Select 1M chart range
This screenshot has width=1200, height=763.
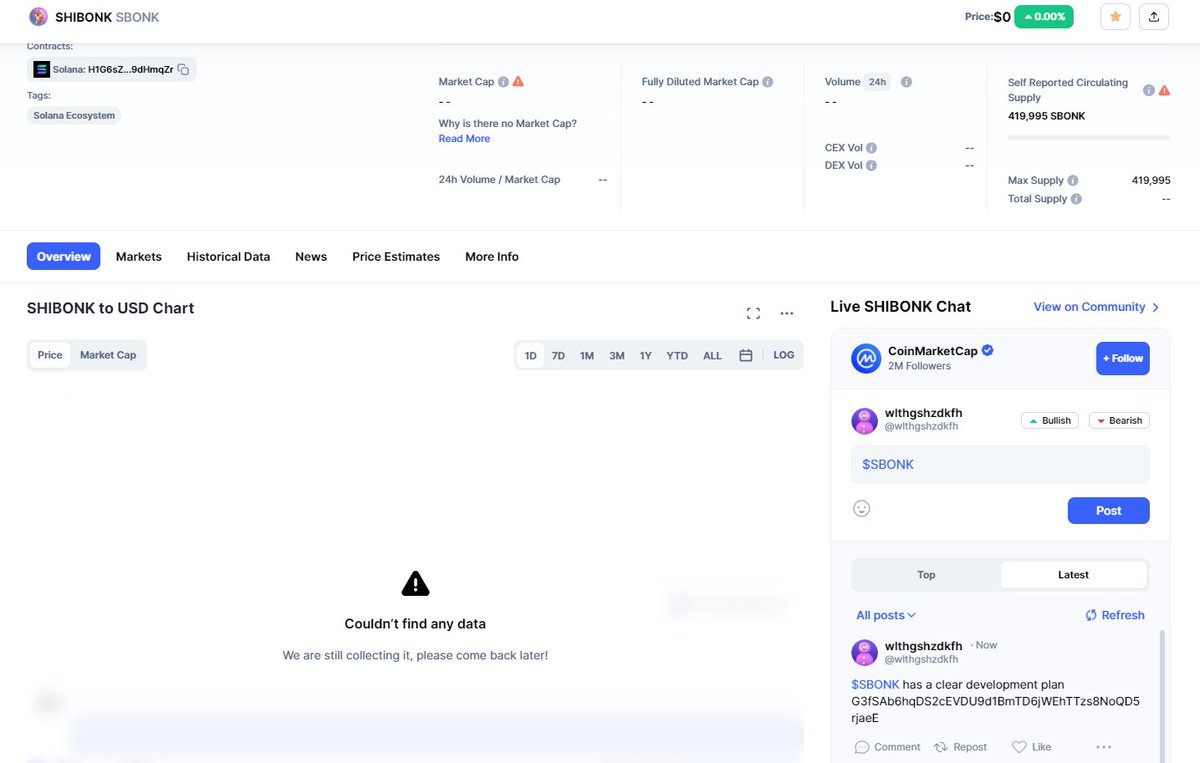[x=587, y=355]
